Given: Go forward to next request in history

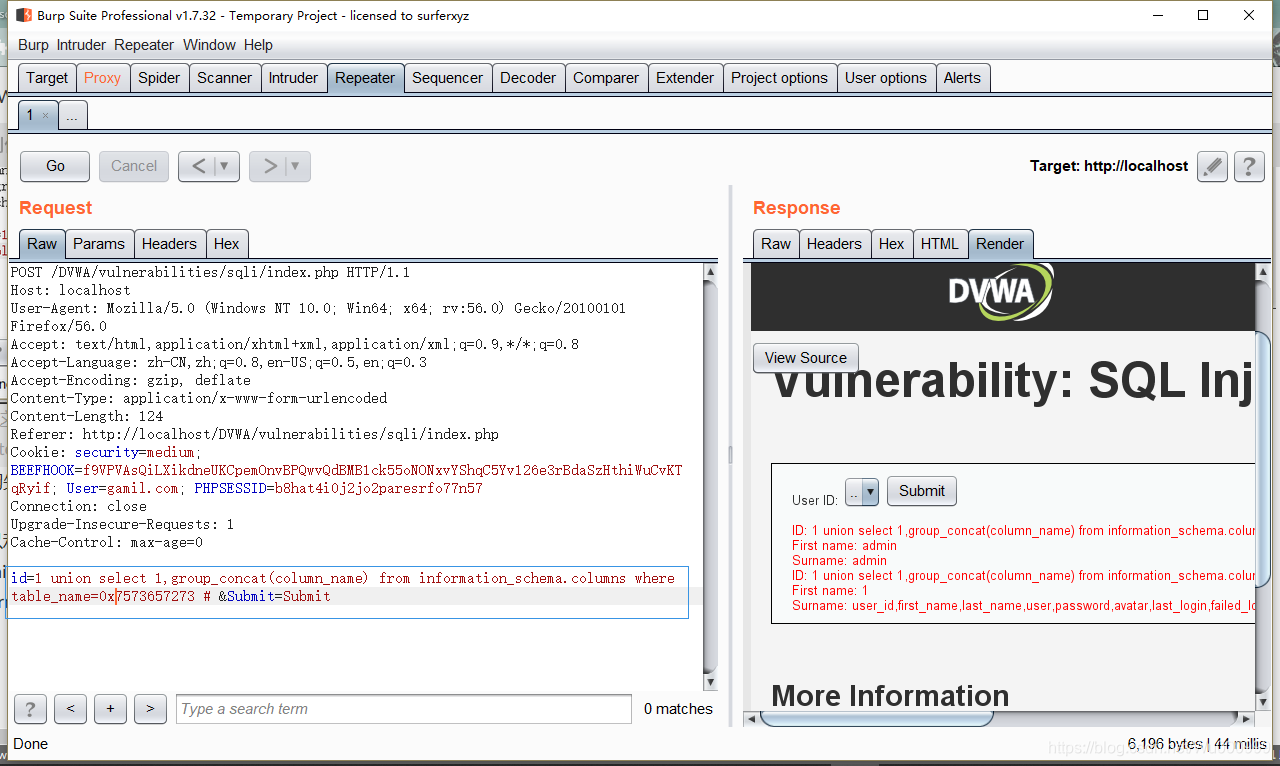Looking at the screenshot, I should (x=268, y=166).
